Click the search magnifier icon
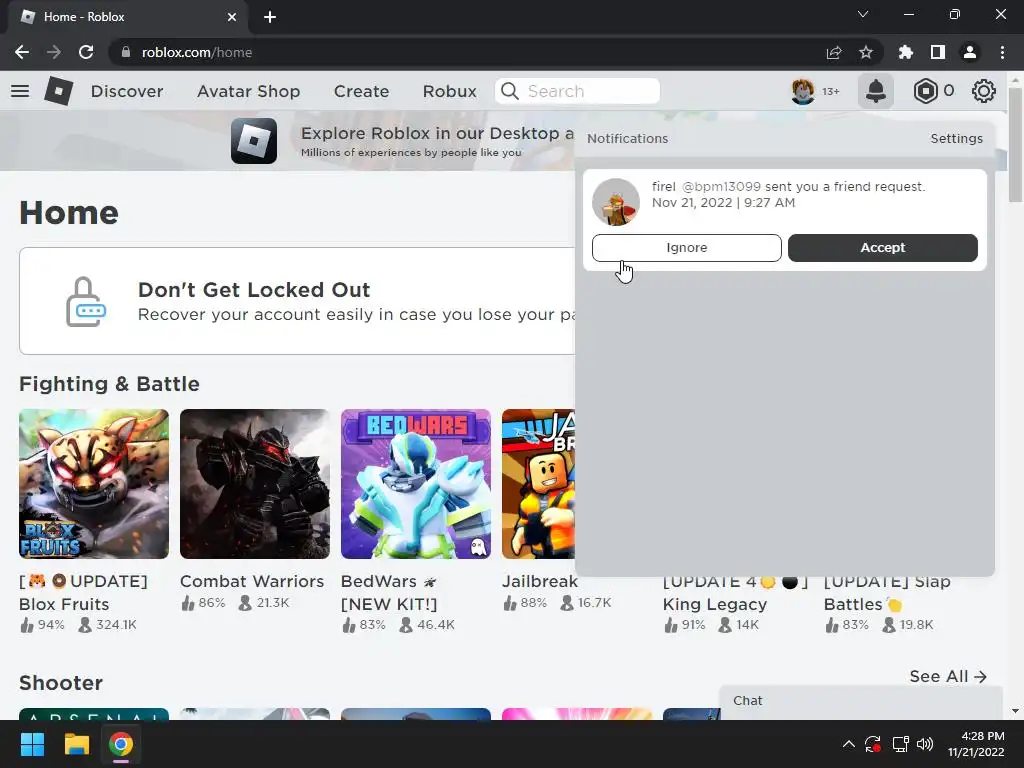Viewport: 1024px width, 768px height. click(x=509, y=91)
